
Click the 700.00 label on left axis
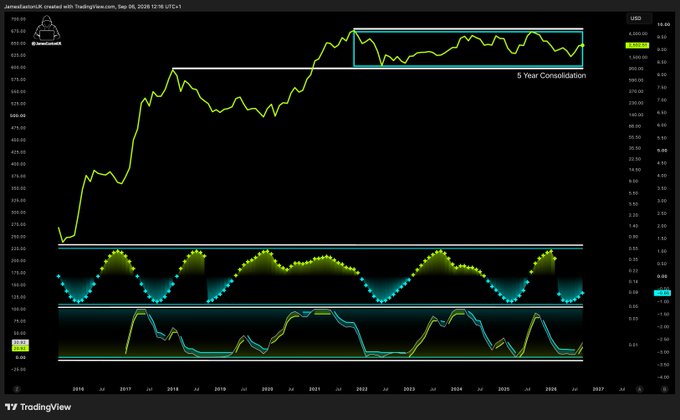[18, 19]
